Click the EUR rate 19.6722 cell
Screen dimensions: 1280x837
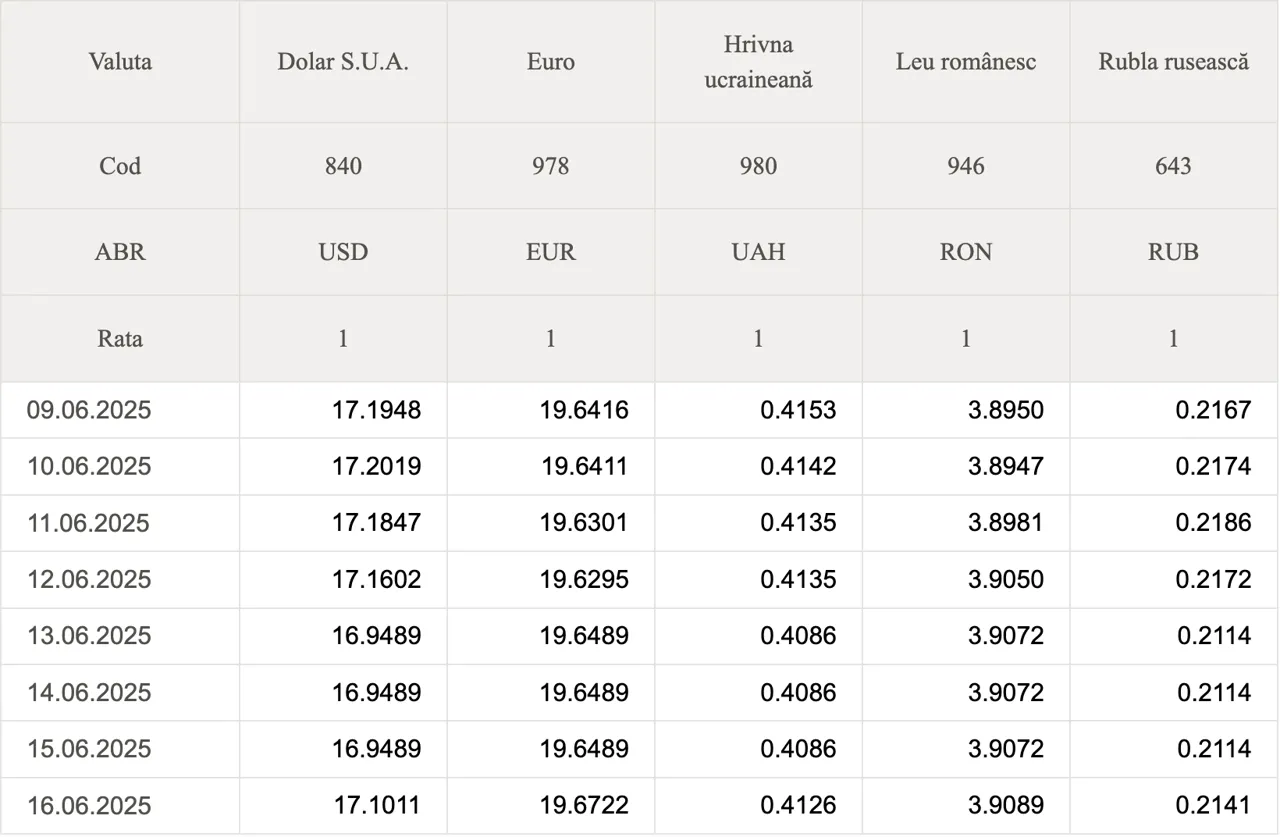pos(551,806)
